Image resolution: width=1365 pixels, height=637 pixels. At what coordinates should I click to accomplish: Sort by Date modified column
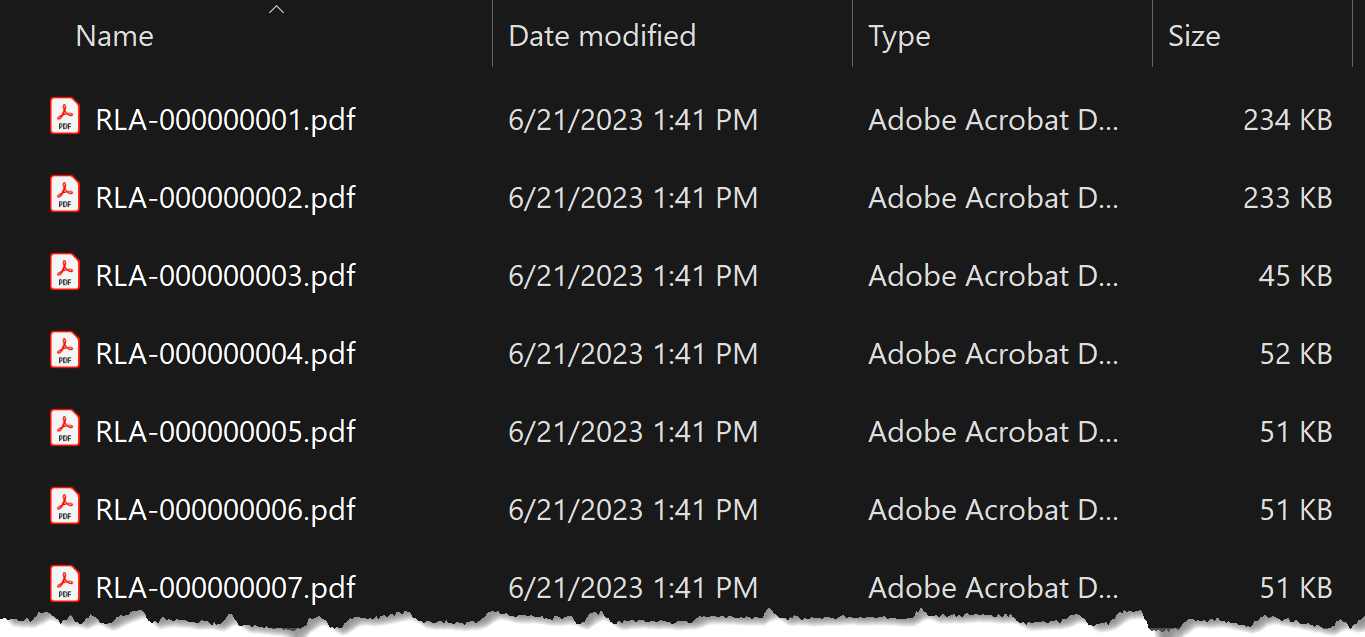tap(602, 37)
